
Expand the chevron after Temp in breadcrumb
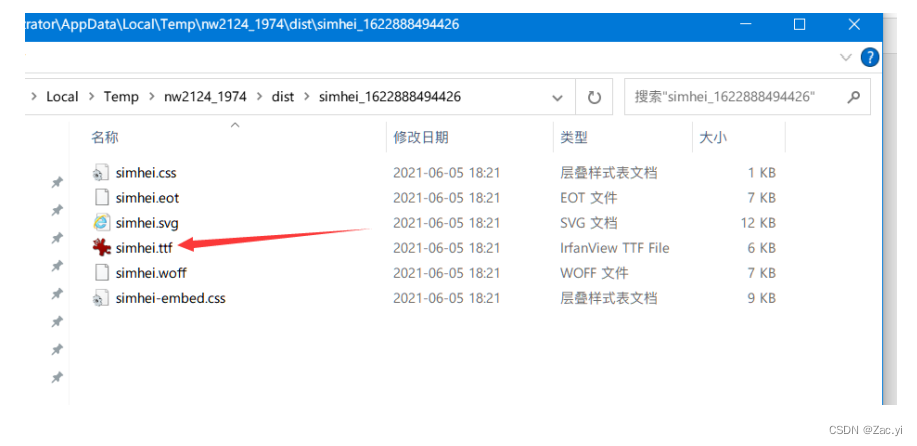(x=151, y=97)
